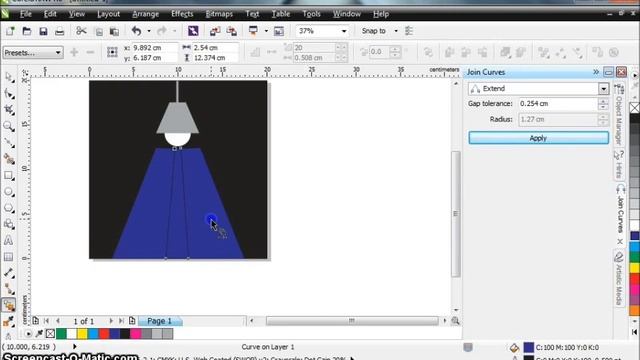
Task: Save the document with the floppy icon
Action: coord(43,31)
